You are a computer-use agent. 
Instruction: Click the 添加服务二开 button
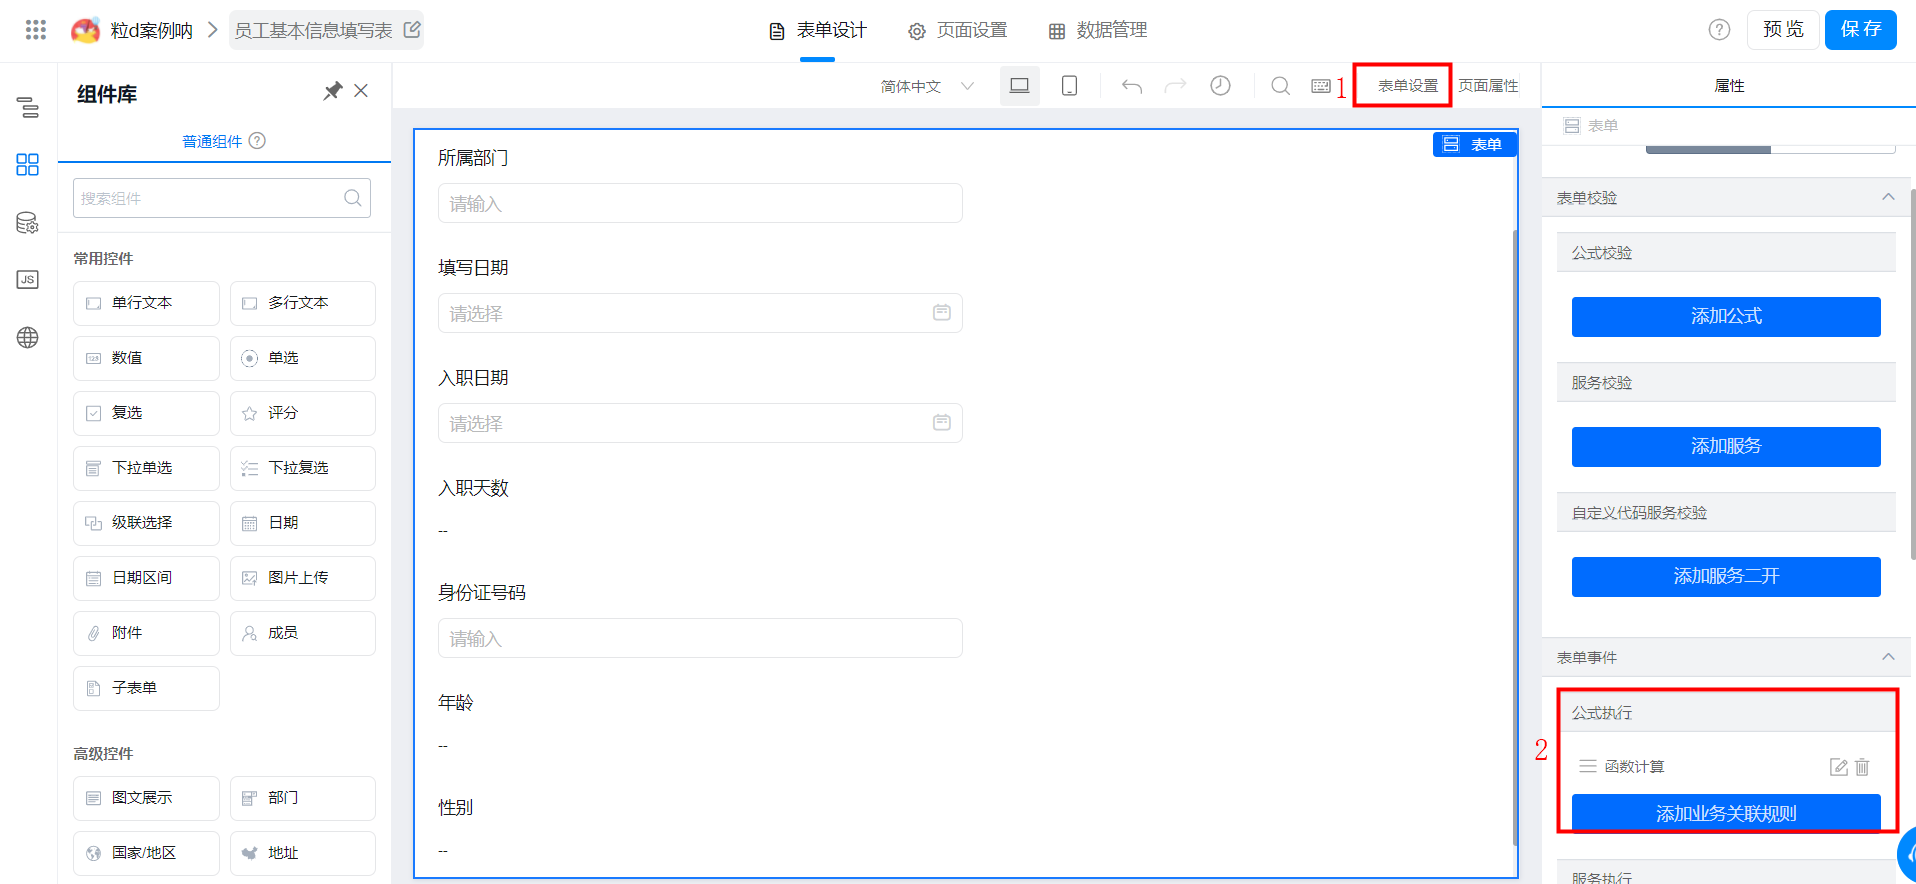(x=1726, y=577)
